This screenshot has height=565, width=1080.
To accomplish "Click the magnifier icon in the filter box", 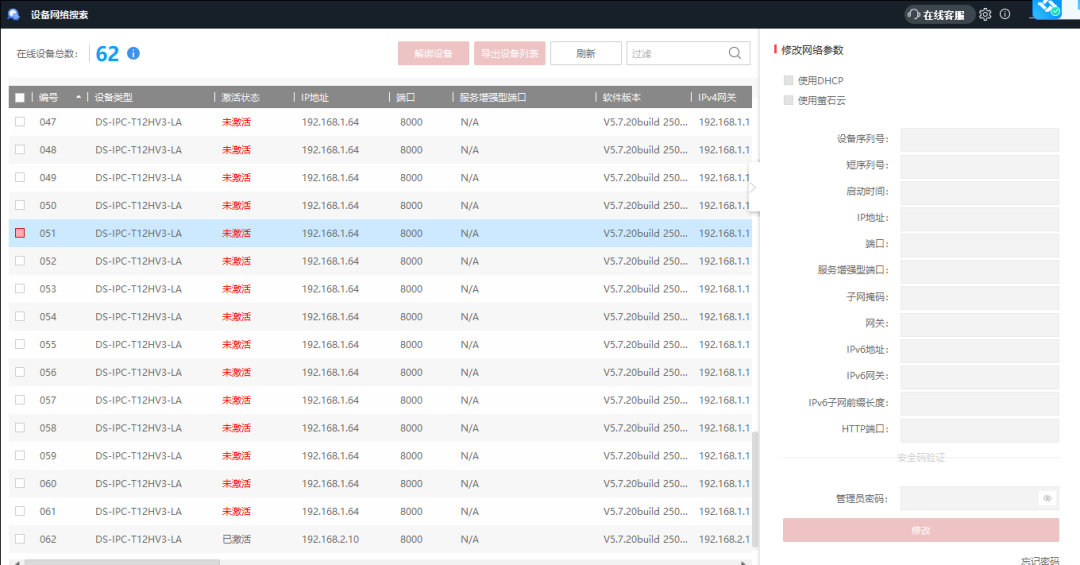I will point(735,54).
